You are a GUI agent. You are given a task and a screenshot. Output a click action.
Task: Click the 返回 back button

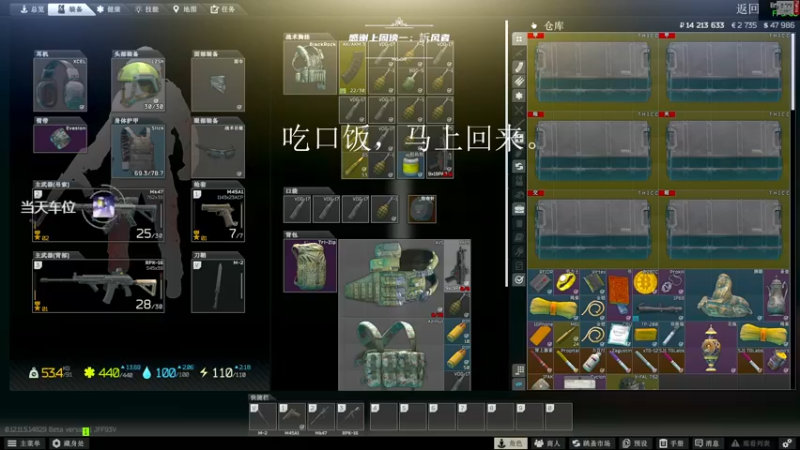(747, 9)
